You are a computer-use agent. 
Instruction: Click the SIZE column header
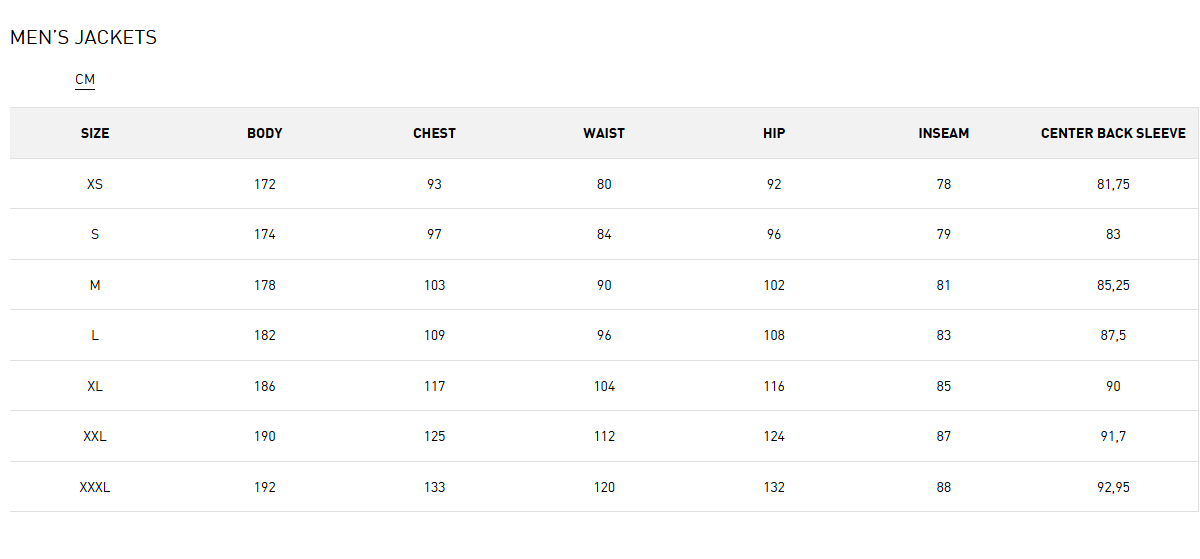tap(95, 133)
